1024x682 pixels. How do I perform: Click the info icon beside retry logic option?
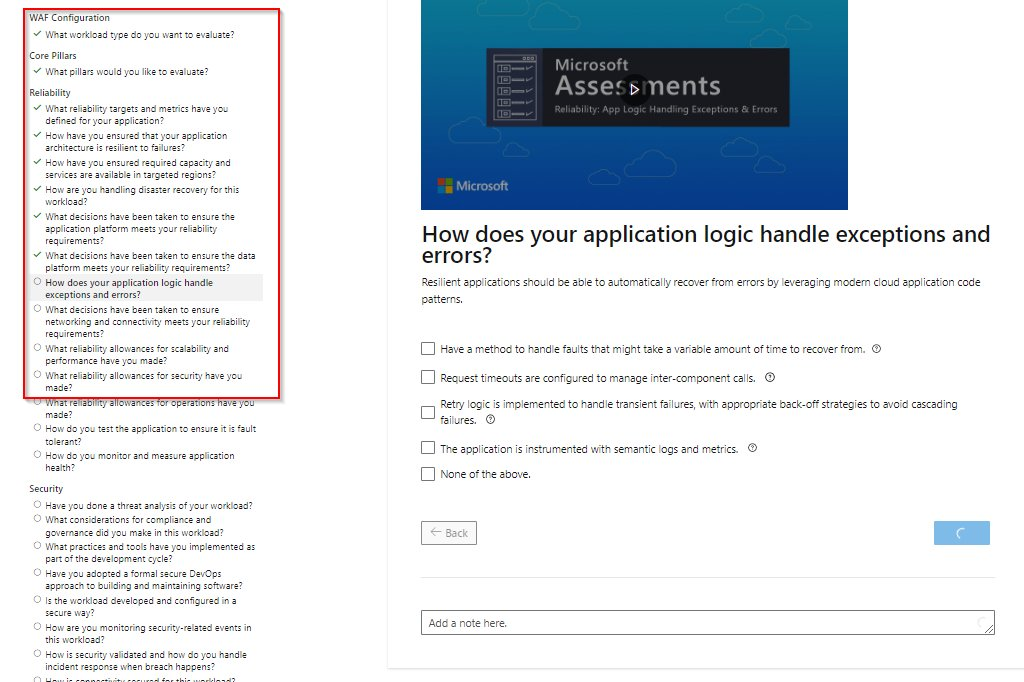coord(490,419)
